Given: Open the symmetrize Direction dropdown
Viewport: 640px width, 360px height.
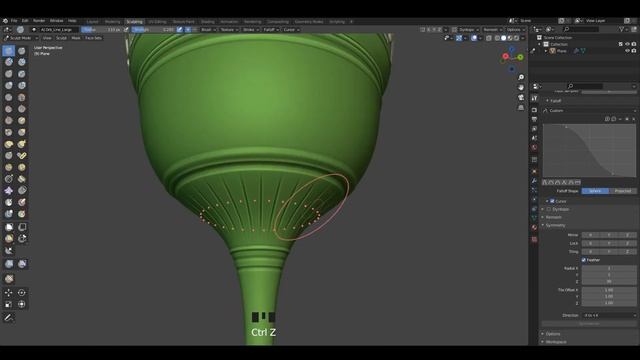Looking at the screenshot, I should (609, 316).
